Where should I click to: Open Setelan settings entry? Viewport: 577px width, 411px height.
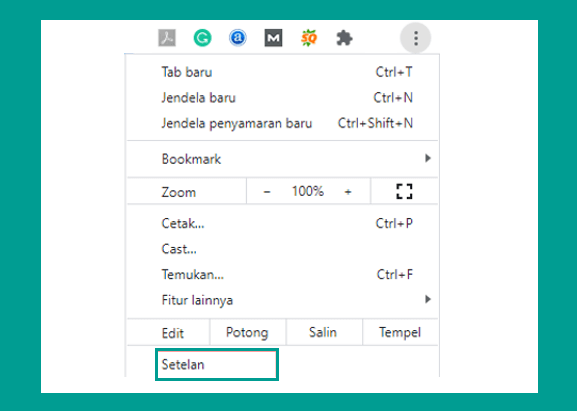[217, 365]
